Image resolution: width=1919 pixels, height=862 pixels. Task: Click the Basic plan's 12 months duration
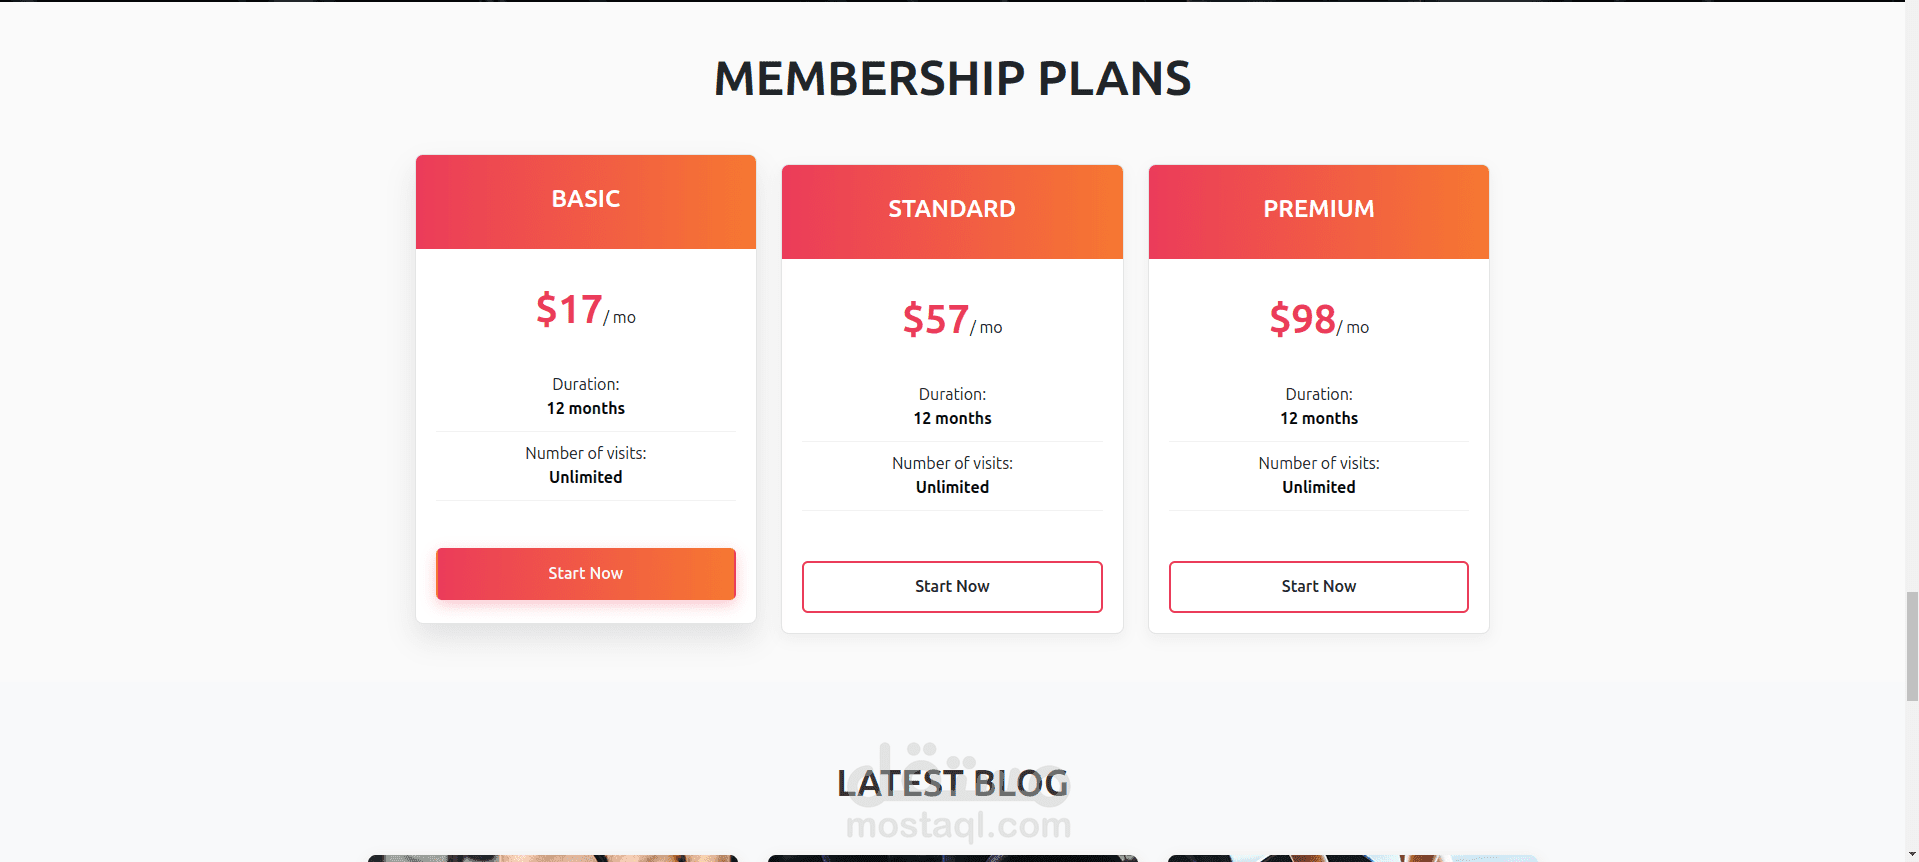click(585, 409)
